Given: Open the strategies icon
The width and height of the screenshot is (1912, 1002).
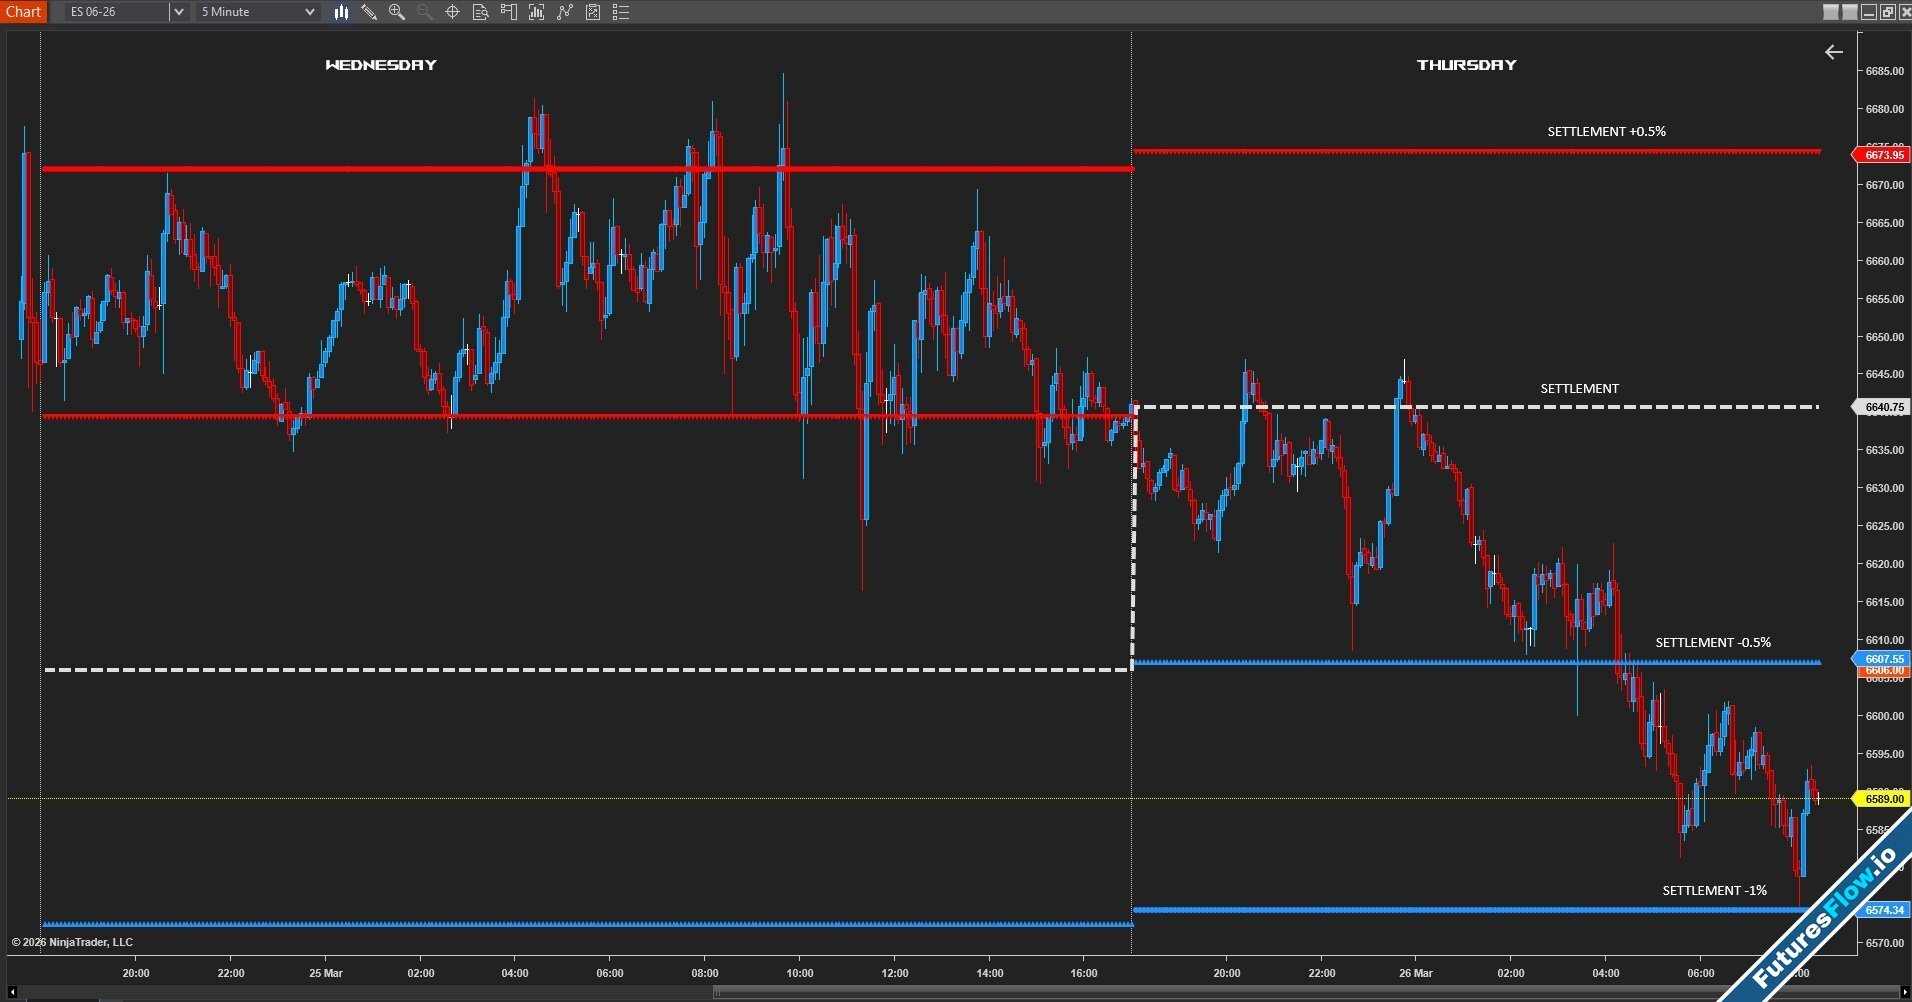Looking at the screenshot, I should (x=593, y=12).
